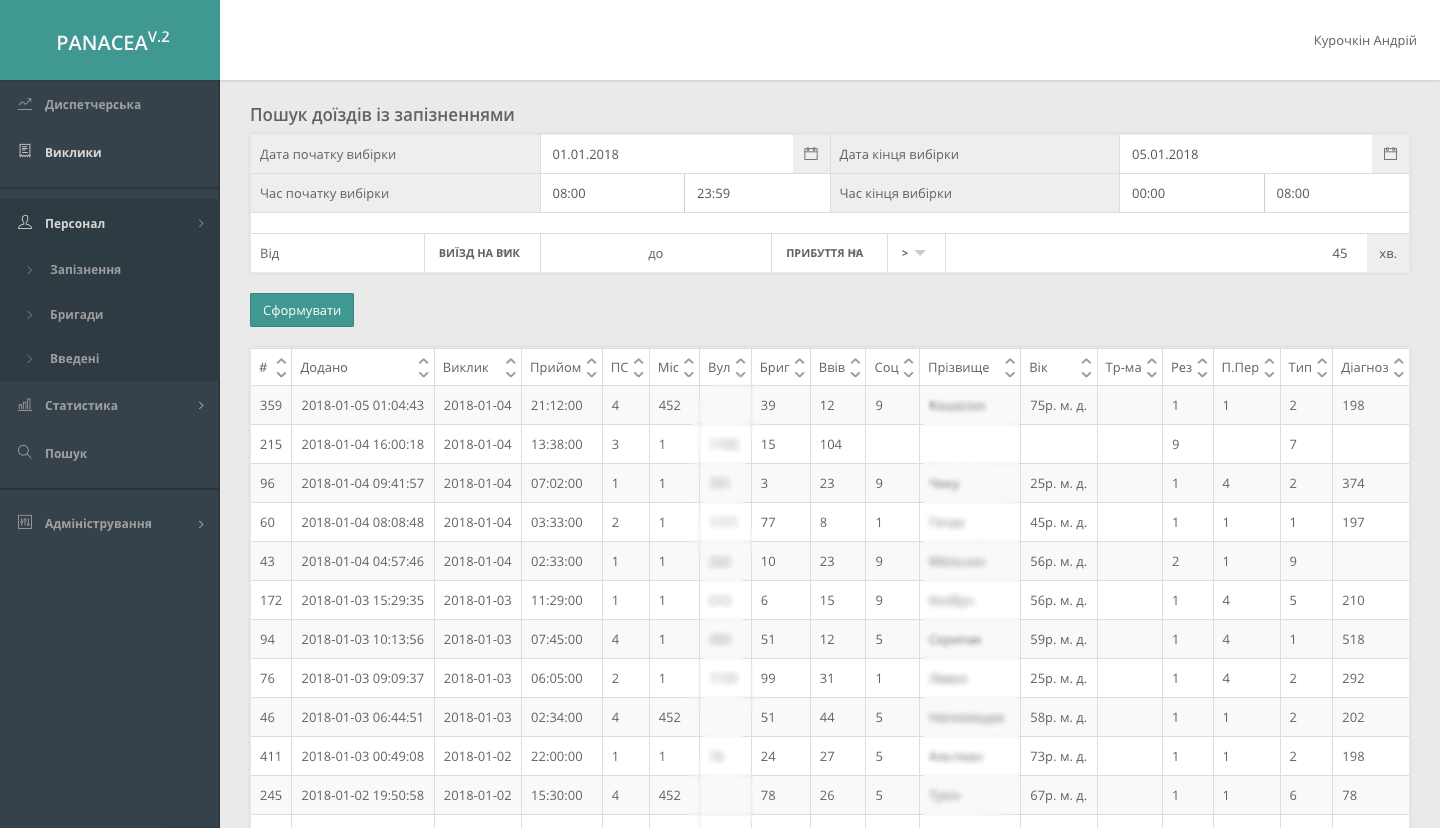Expand the Адміністрування menu chevron
1440x828 pixels.
coord(201,524)
